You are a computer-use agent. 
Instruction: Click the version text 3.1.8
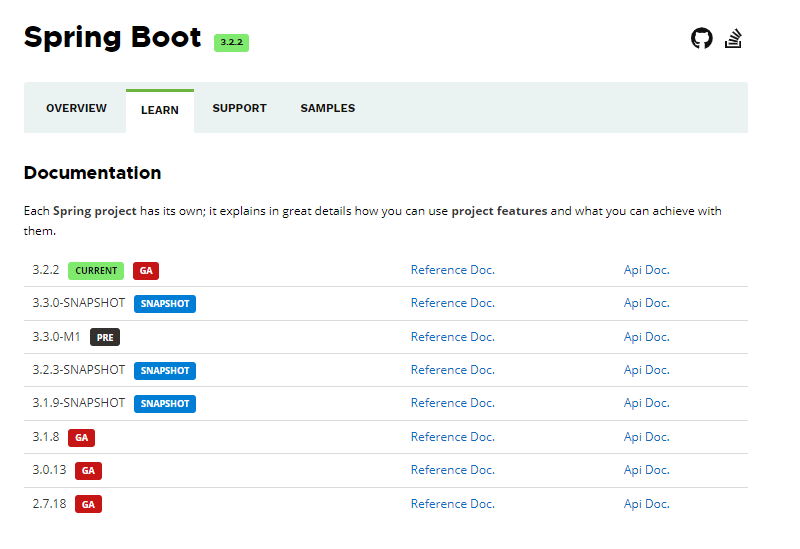coord(46,437)
